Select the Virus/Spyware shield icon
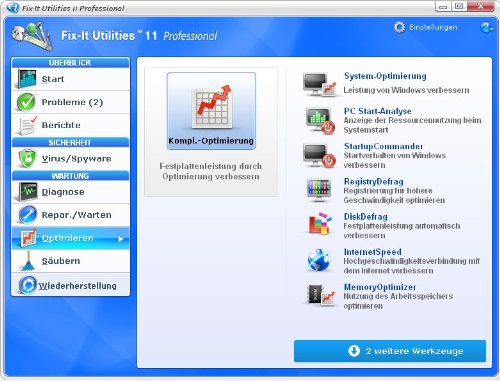 click(27, 158)
